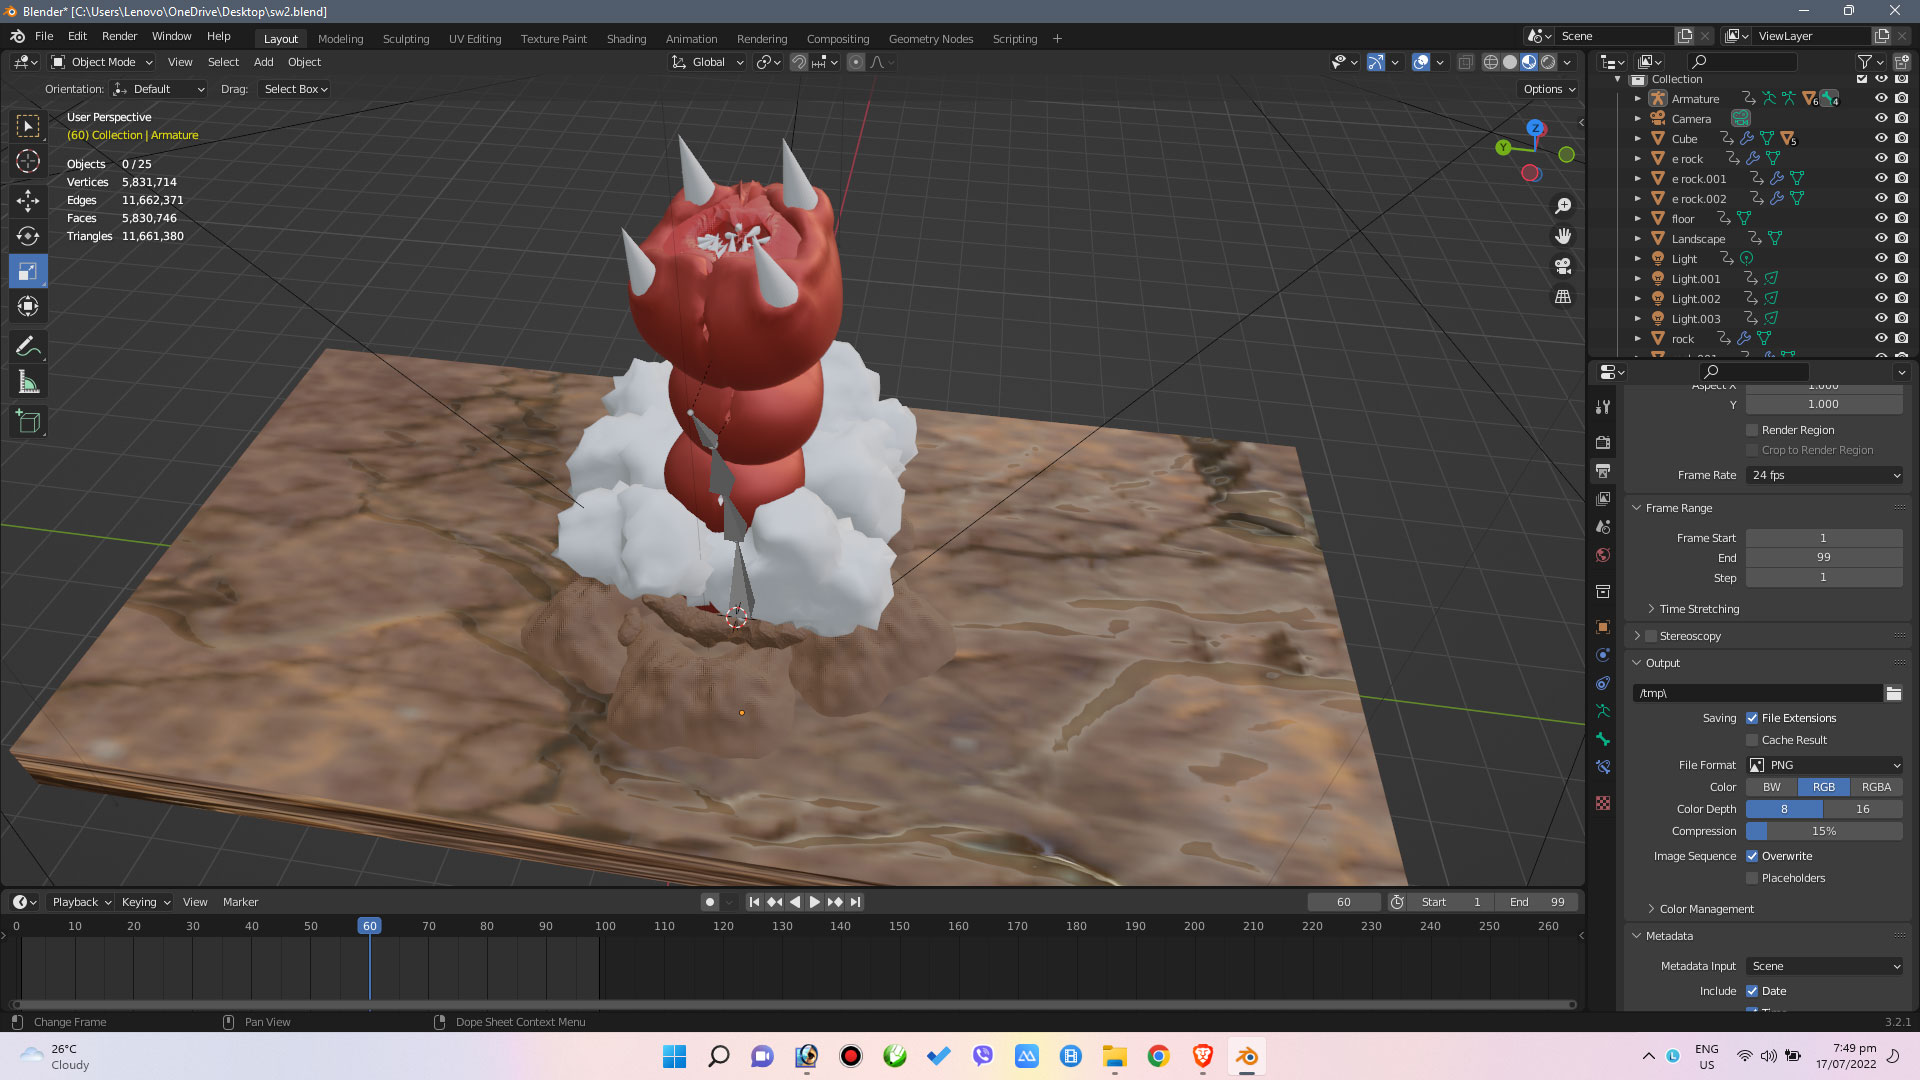Browse output folder with folder icon
Screen dimensions: 1920x1080
coord(1893,693)
